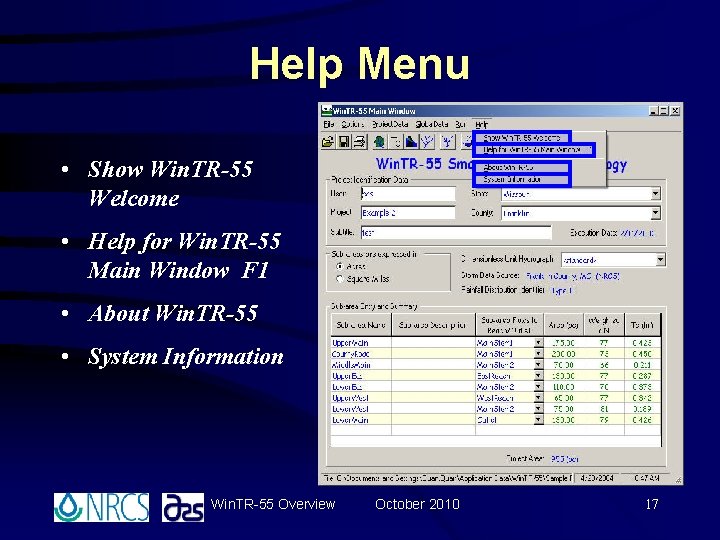Click the Help menu in menu bar
Viewport: 720px width, 540px height.
click(481, 124)
